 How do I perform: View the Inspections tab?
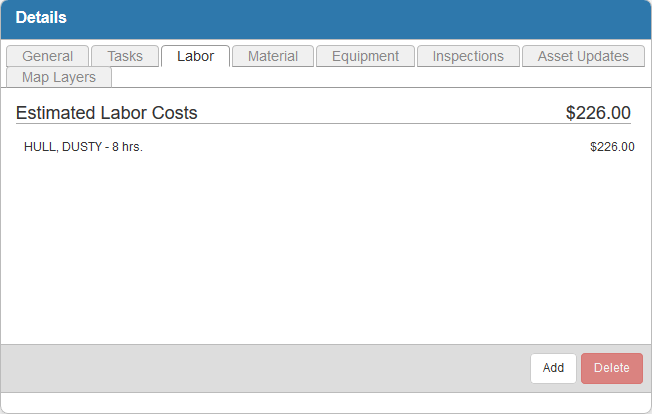[x=468, y=56]
